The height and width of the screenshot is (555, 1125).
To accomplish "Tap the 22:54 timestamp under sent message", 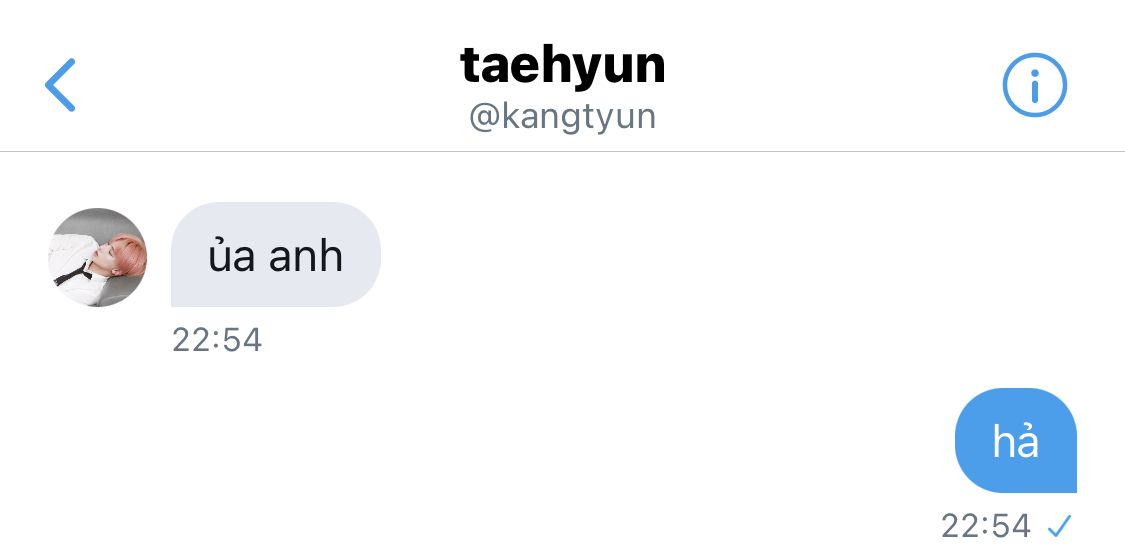I will click(986, 526).
